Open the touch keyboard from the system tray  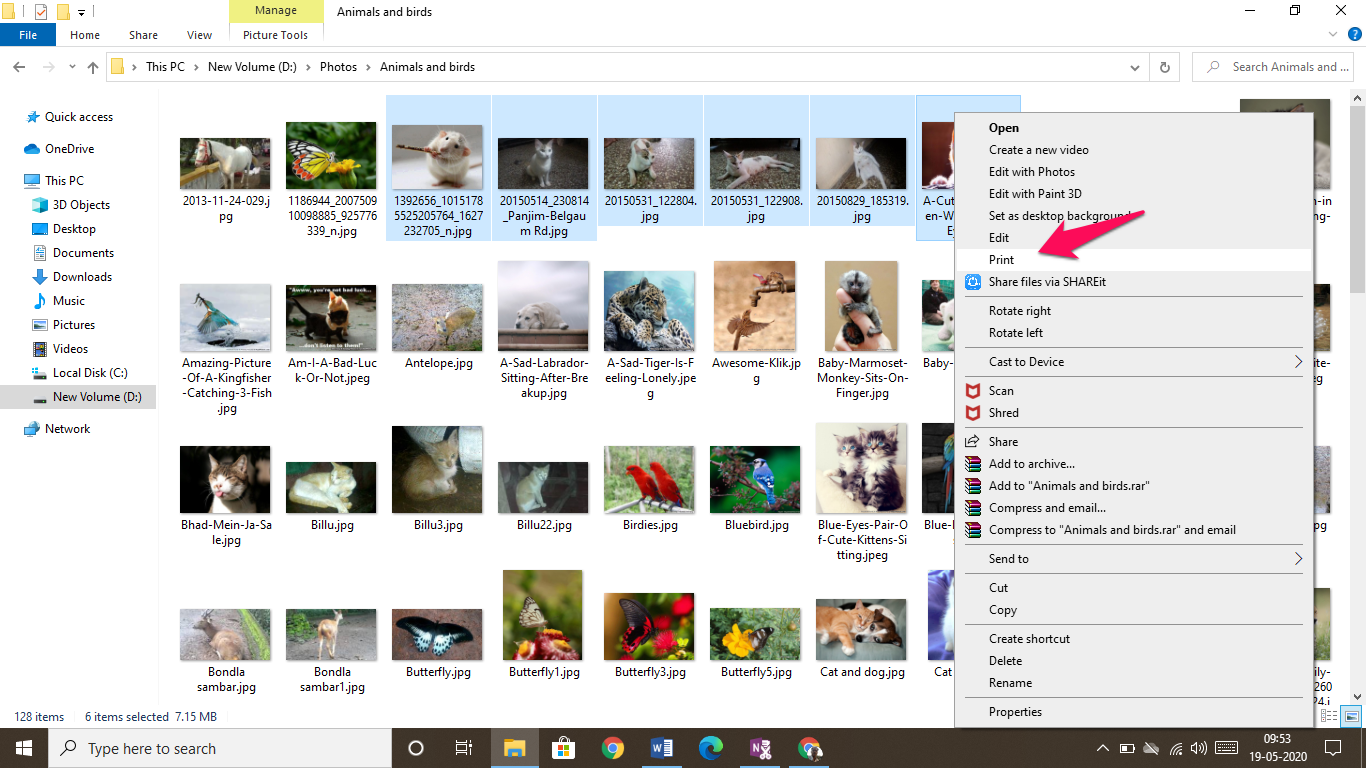(1225, 747)
